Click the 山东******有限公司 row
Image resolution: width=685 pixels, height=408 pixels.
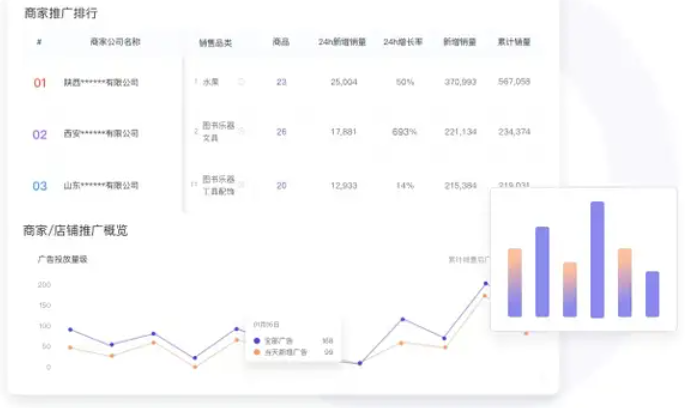click(x=101, y=185)
